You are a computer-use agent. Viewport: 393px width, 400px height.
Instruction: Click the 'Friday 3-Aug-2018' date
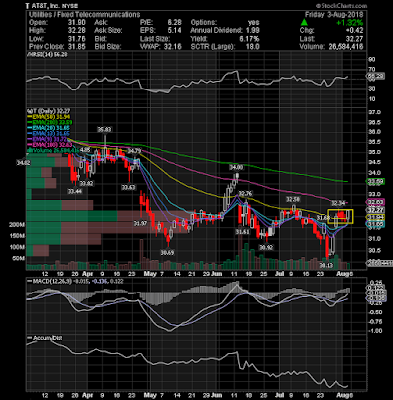pos(334,15)
